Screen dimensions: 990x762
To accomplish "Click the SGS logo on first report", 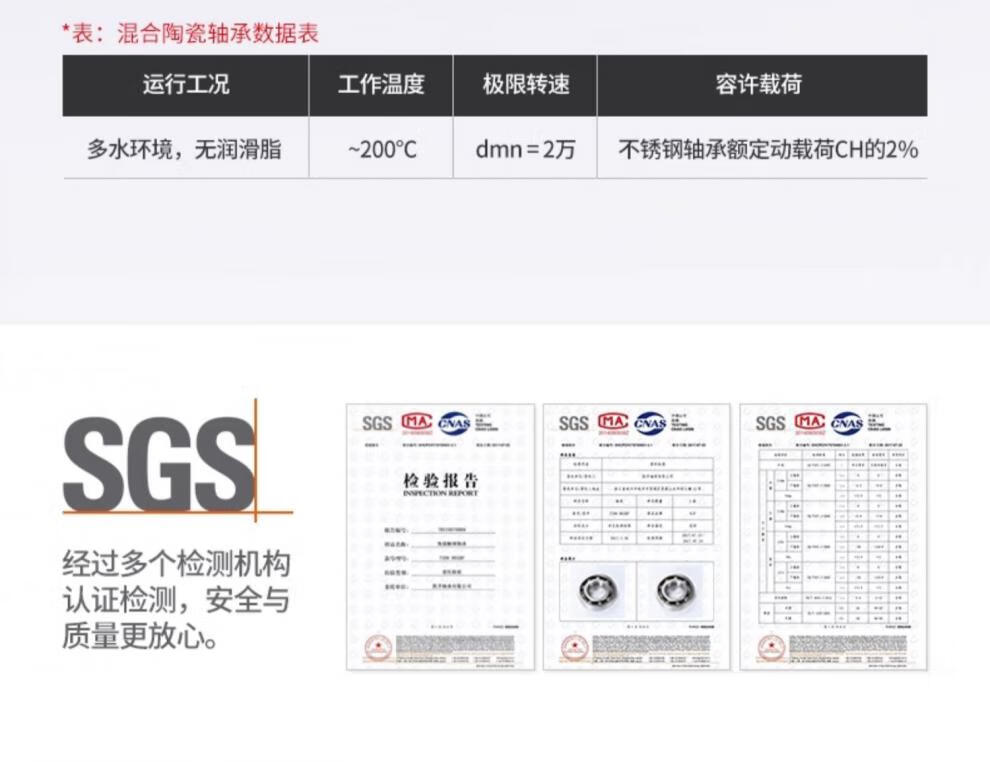I will click(377, 423).
